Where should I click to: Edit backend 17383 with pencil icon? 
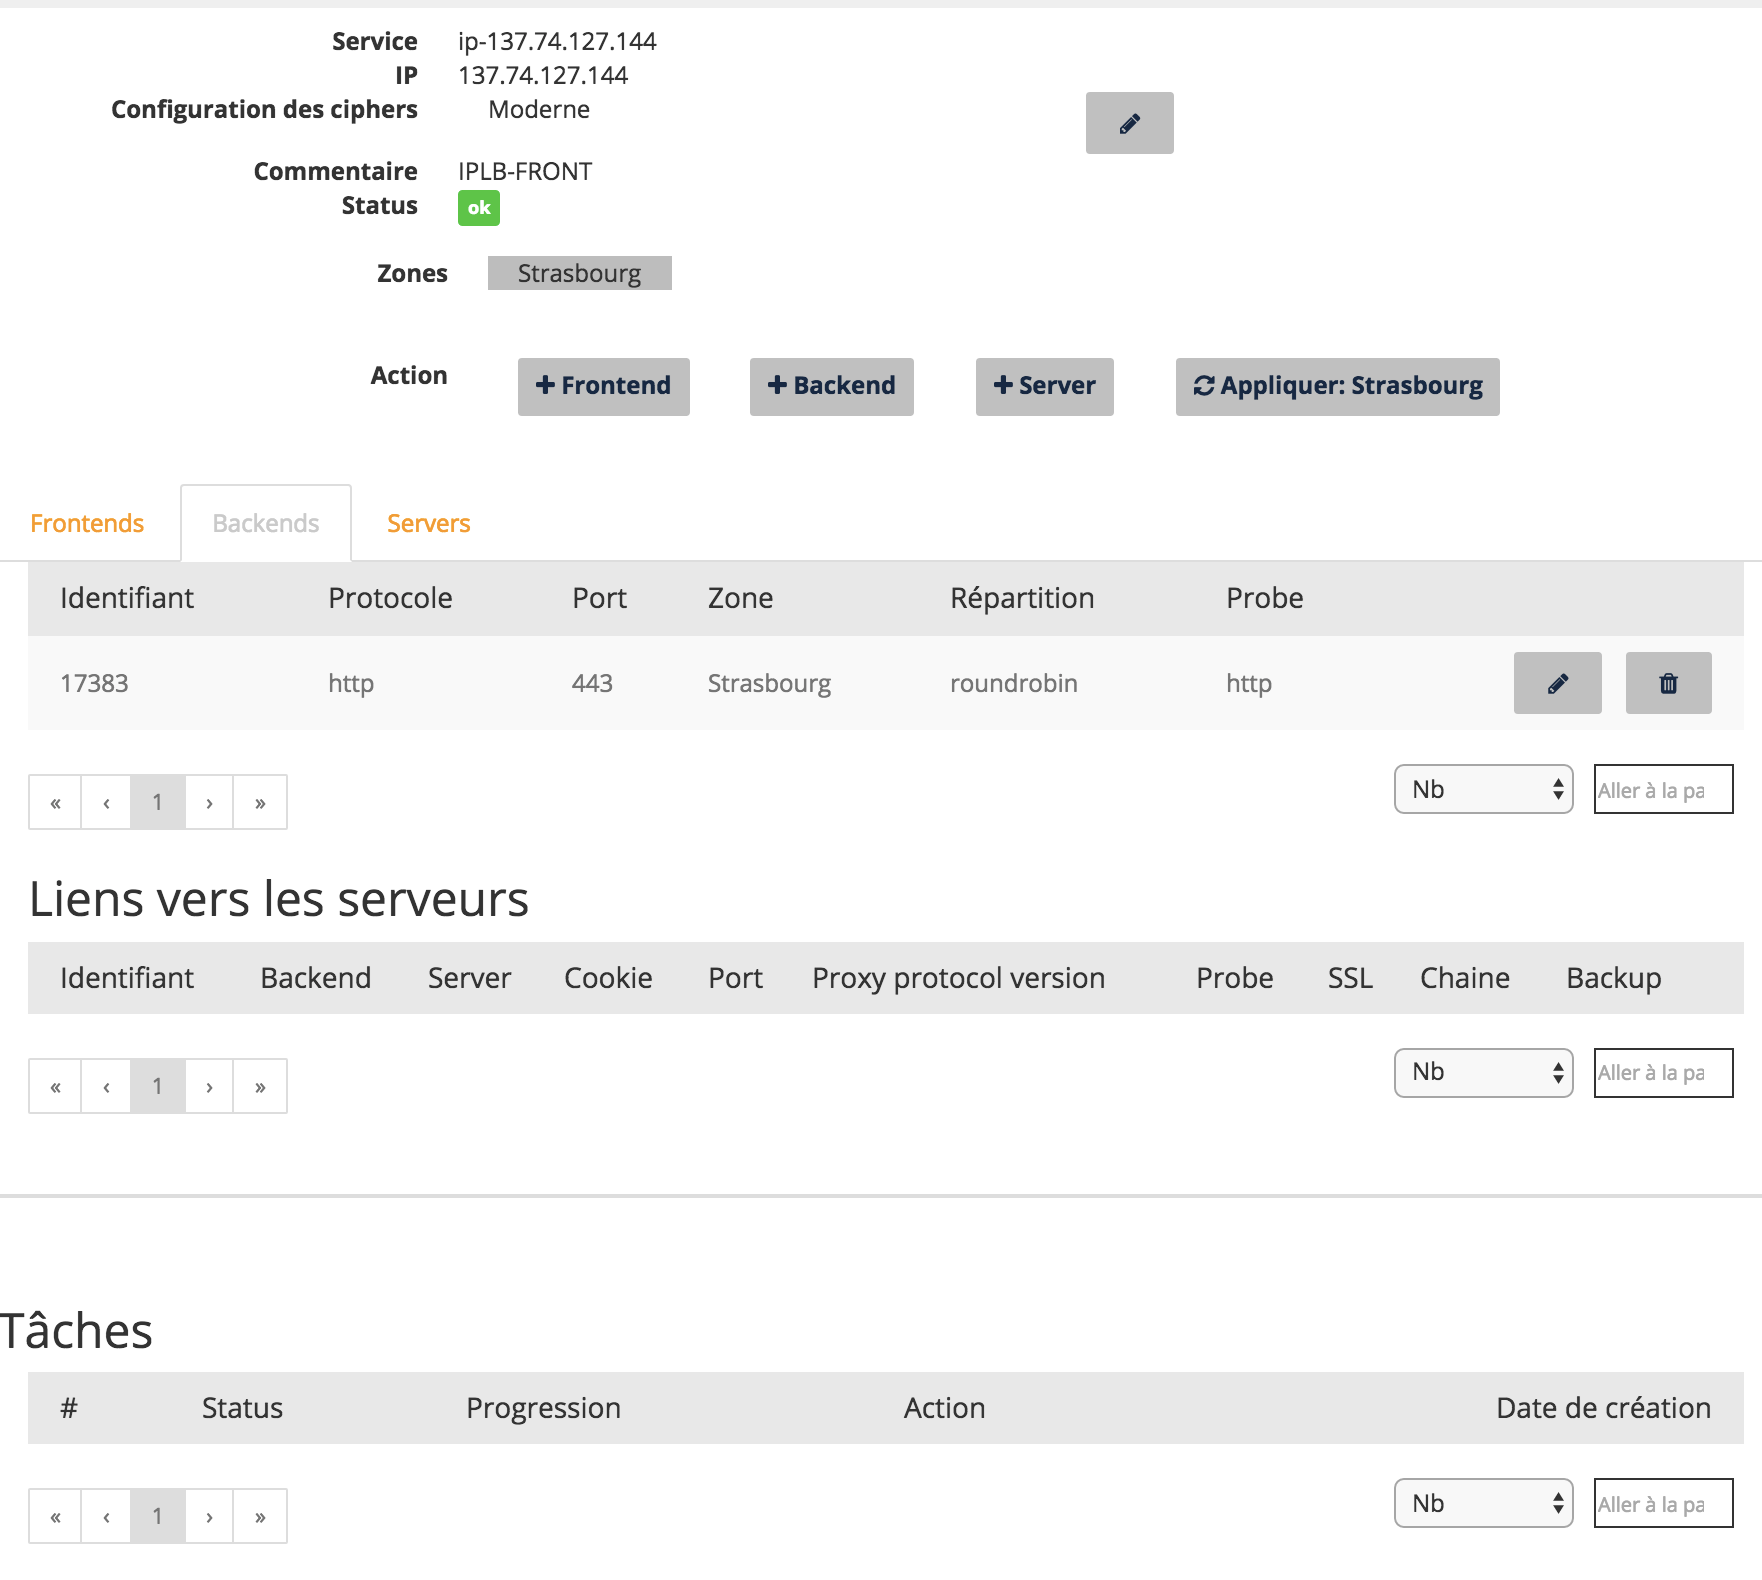[x=1557, y=683]
